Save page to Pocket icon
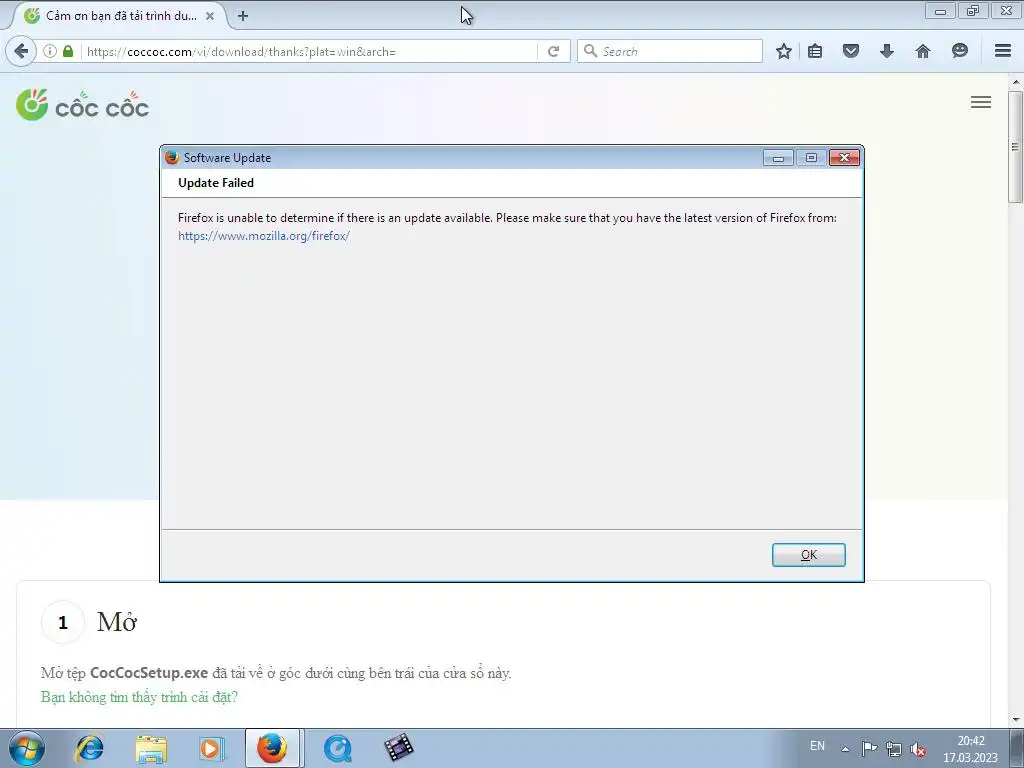This screenshot has height=768, width=1024. pyautogui.click(x=850, y=51)
